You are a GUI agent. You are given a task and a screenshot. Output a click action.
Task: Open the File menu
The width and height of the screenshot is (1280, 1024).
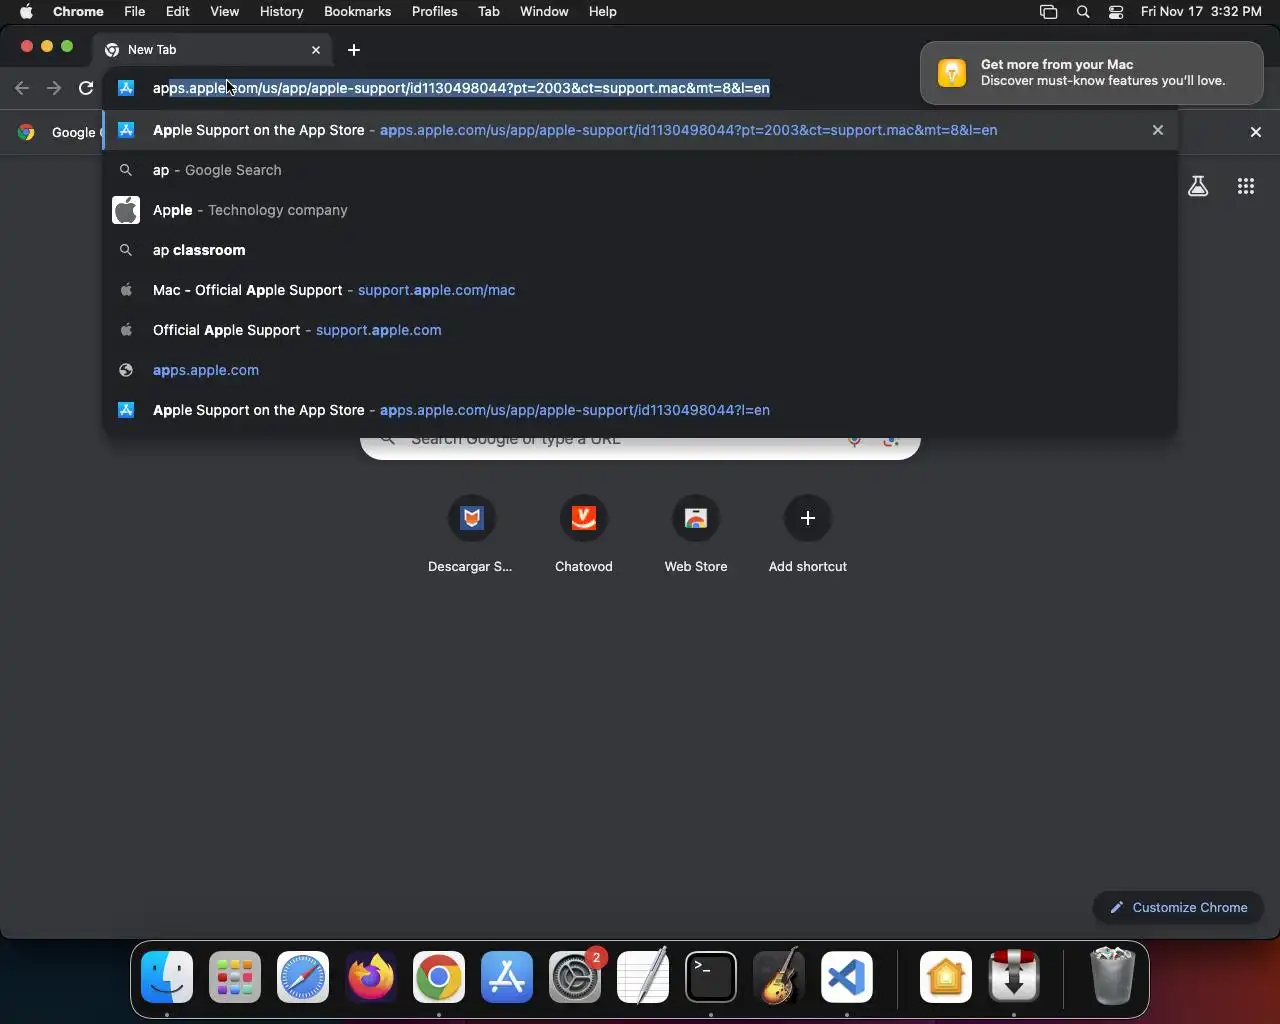(134, 11)
